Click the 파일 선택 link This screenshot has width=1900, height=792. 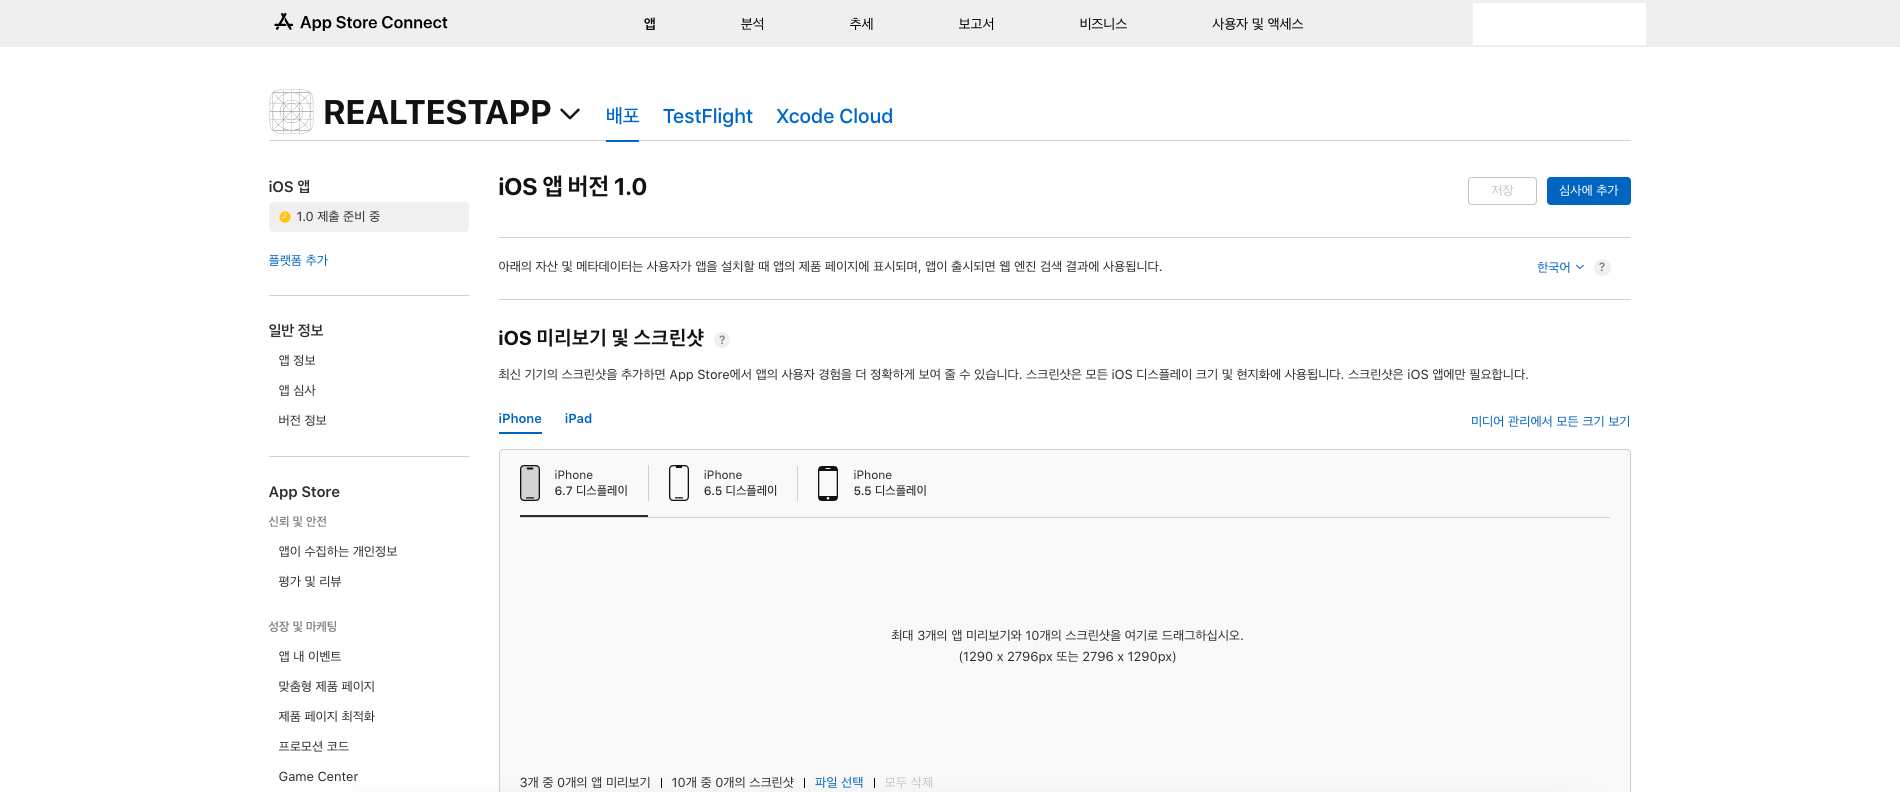pos(839,782)
